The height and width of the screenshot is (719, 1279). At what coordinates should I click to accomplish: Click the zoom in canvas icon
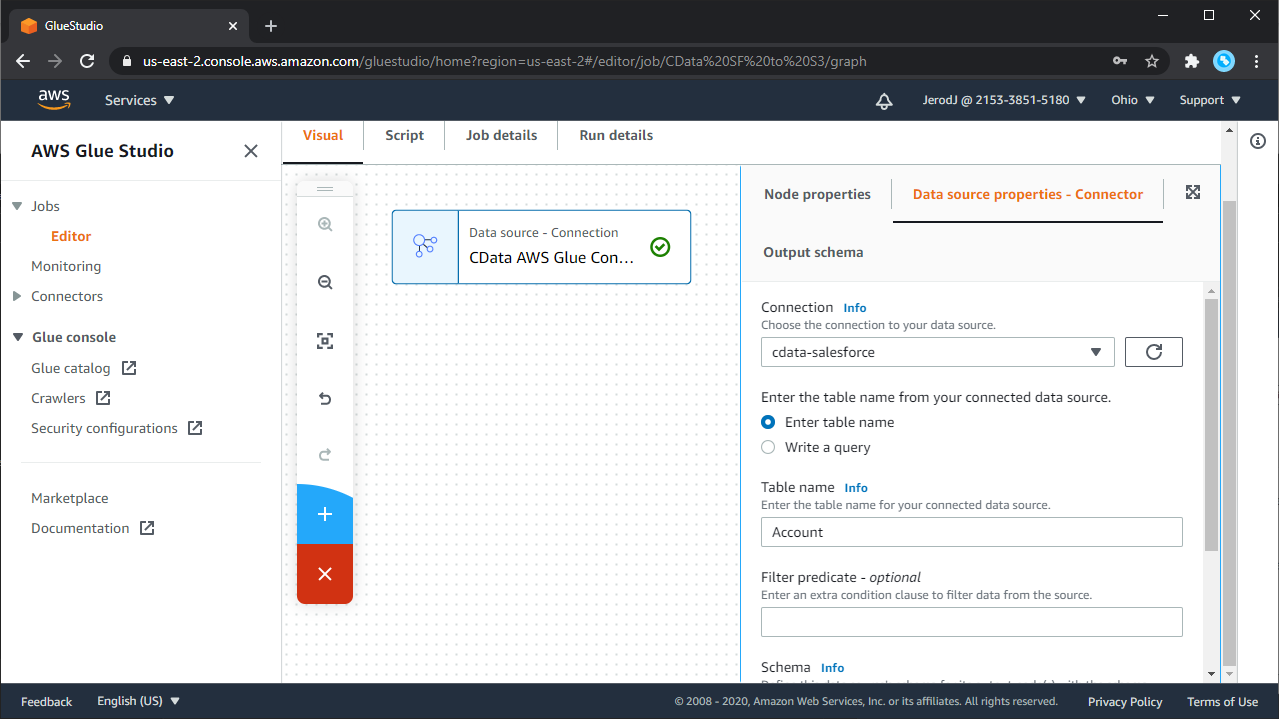[325, 225]
